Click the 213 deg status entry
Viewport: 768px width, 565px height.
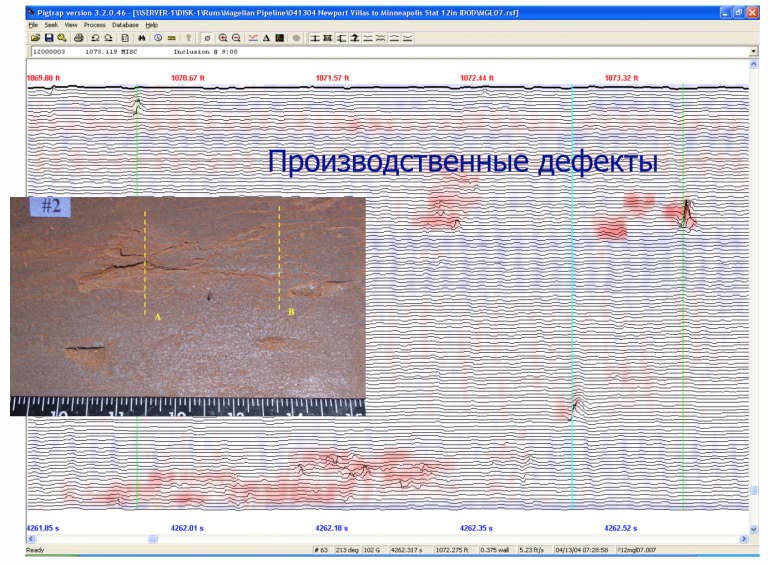tap(347, 550)
